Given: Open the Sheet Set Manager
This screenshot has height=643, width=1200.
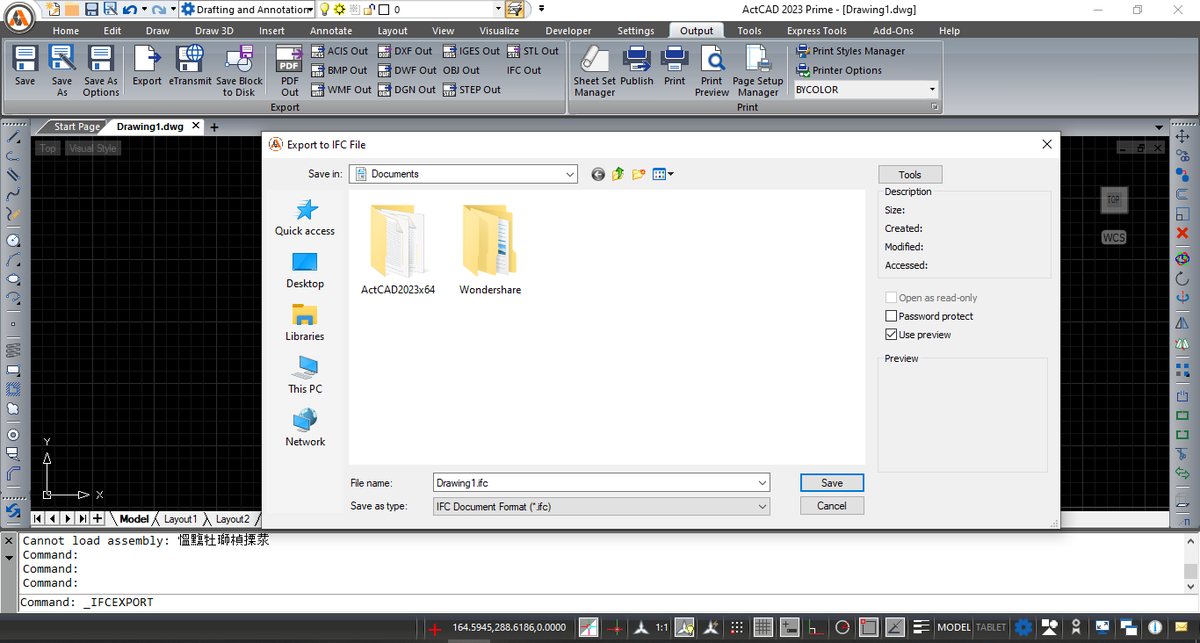Looking at the screenshot, I should [x=595, y=70].
